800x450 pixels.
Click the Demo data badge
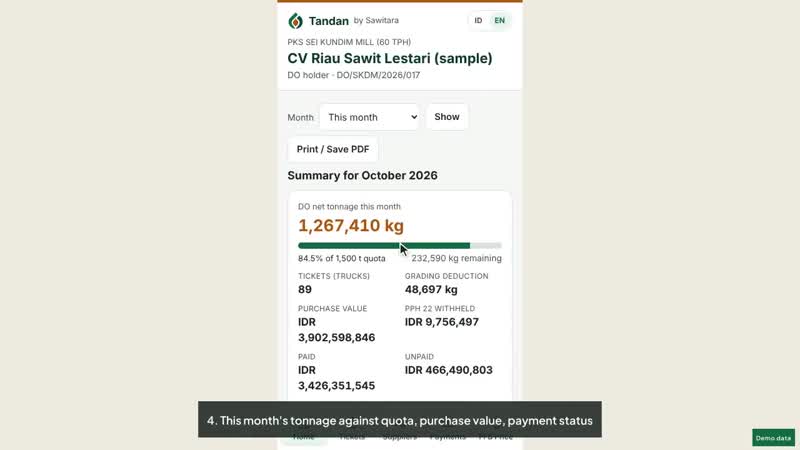coord(773,438)
